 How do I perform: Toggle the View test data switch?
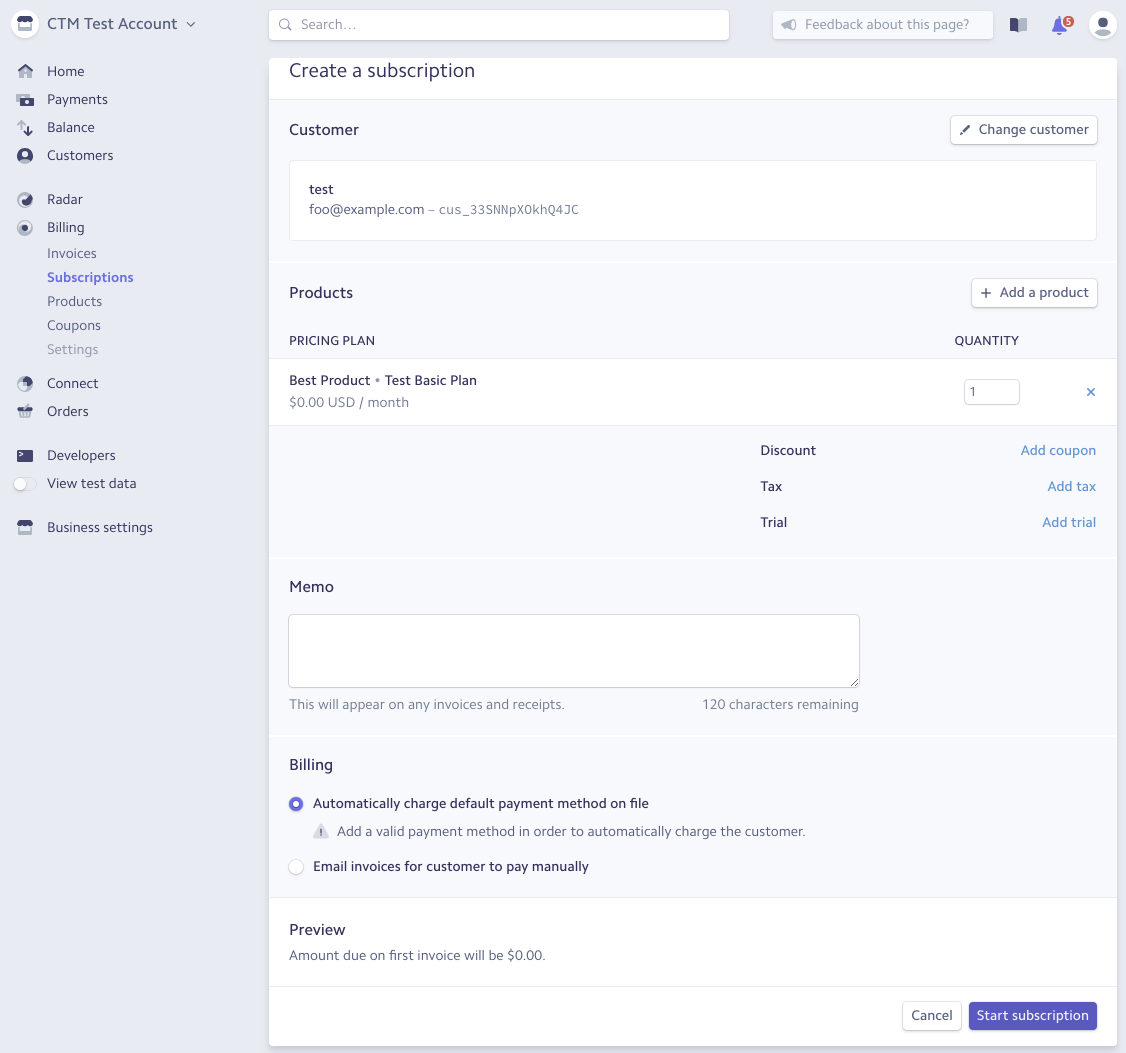pos(24,484)
